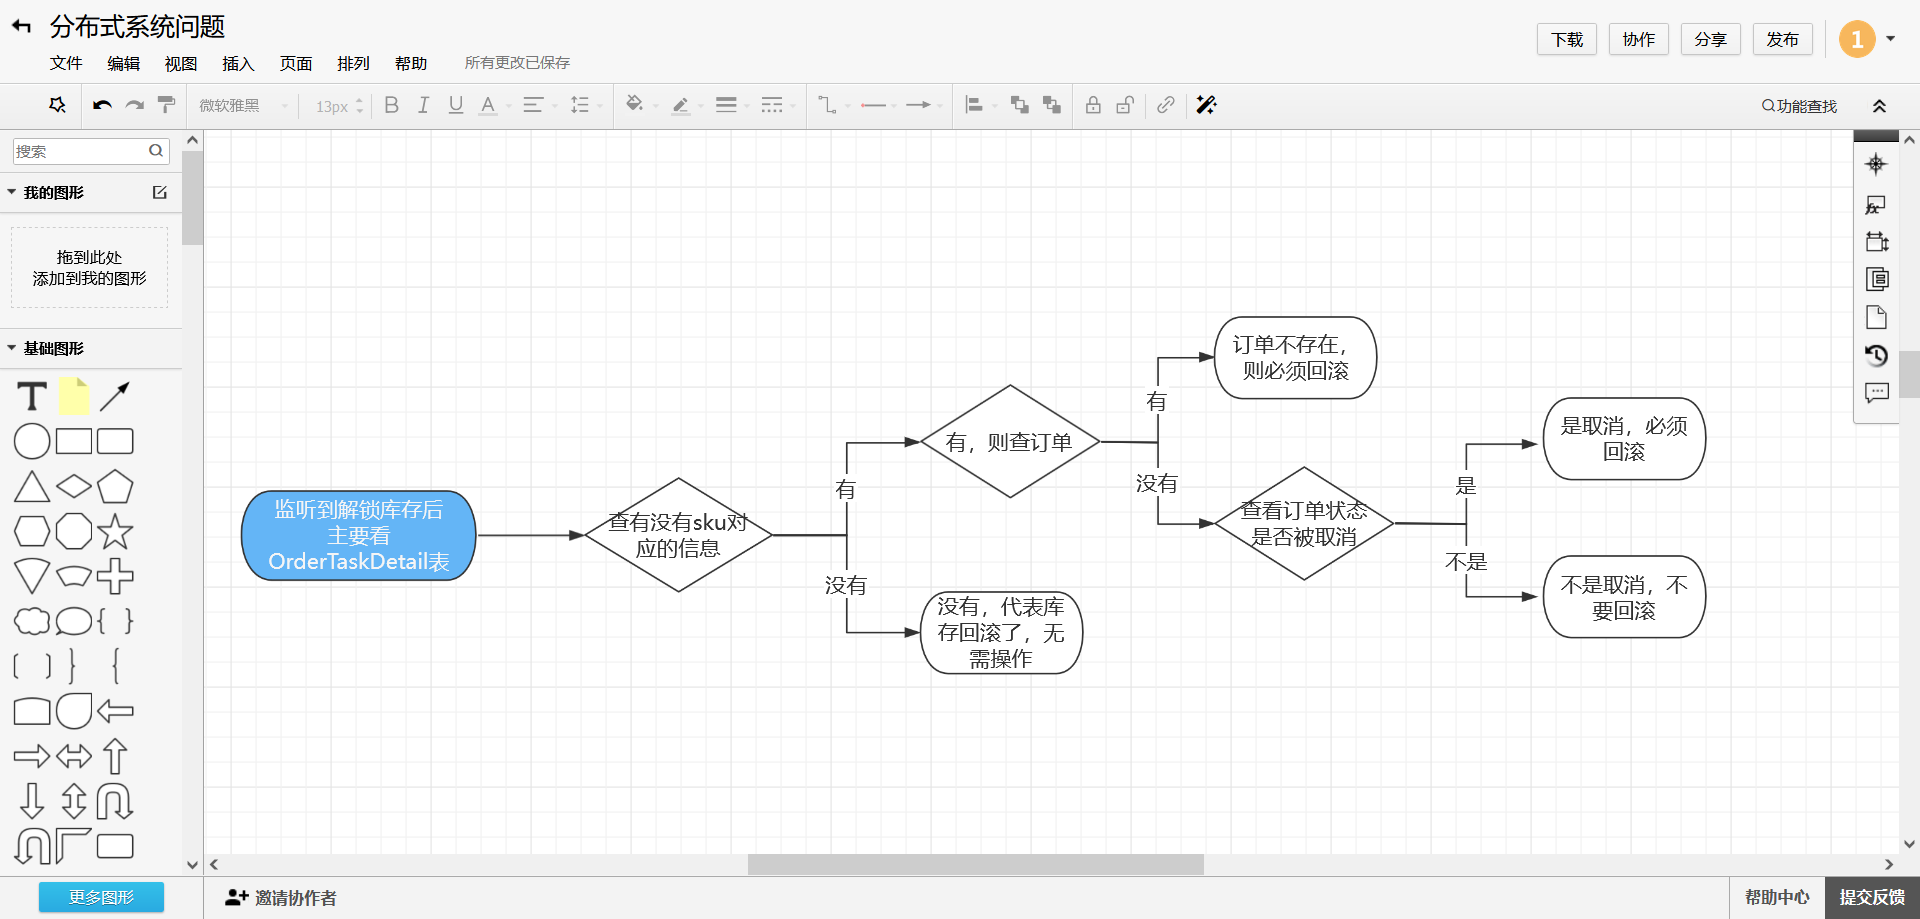Open the 编辑 menu
The image size is (1920, 919).
[124, 63]
